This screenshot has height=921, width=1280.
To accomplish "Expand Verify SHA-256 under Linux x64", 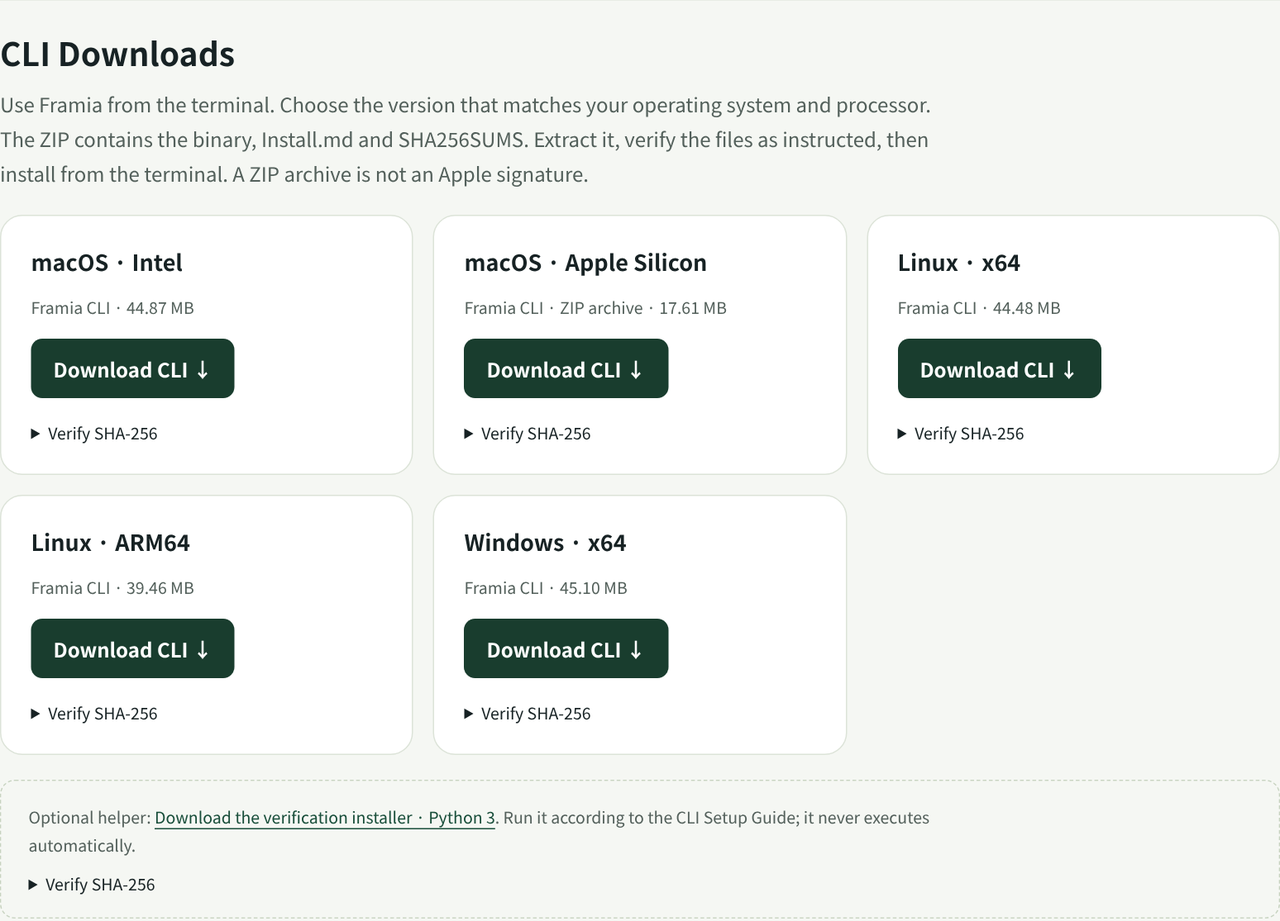I will click(961, 434).
